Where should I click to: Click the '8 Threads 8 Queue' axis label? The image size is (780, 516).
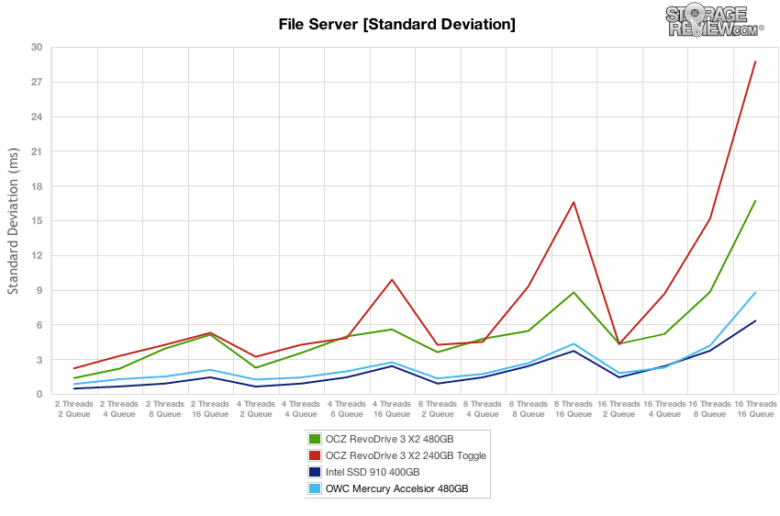(x=528, y=409)
